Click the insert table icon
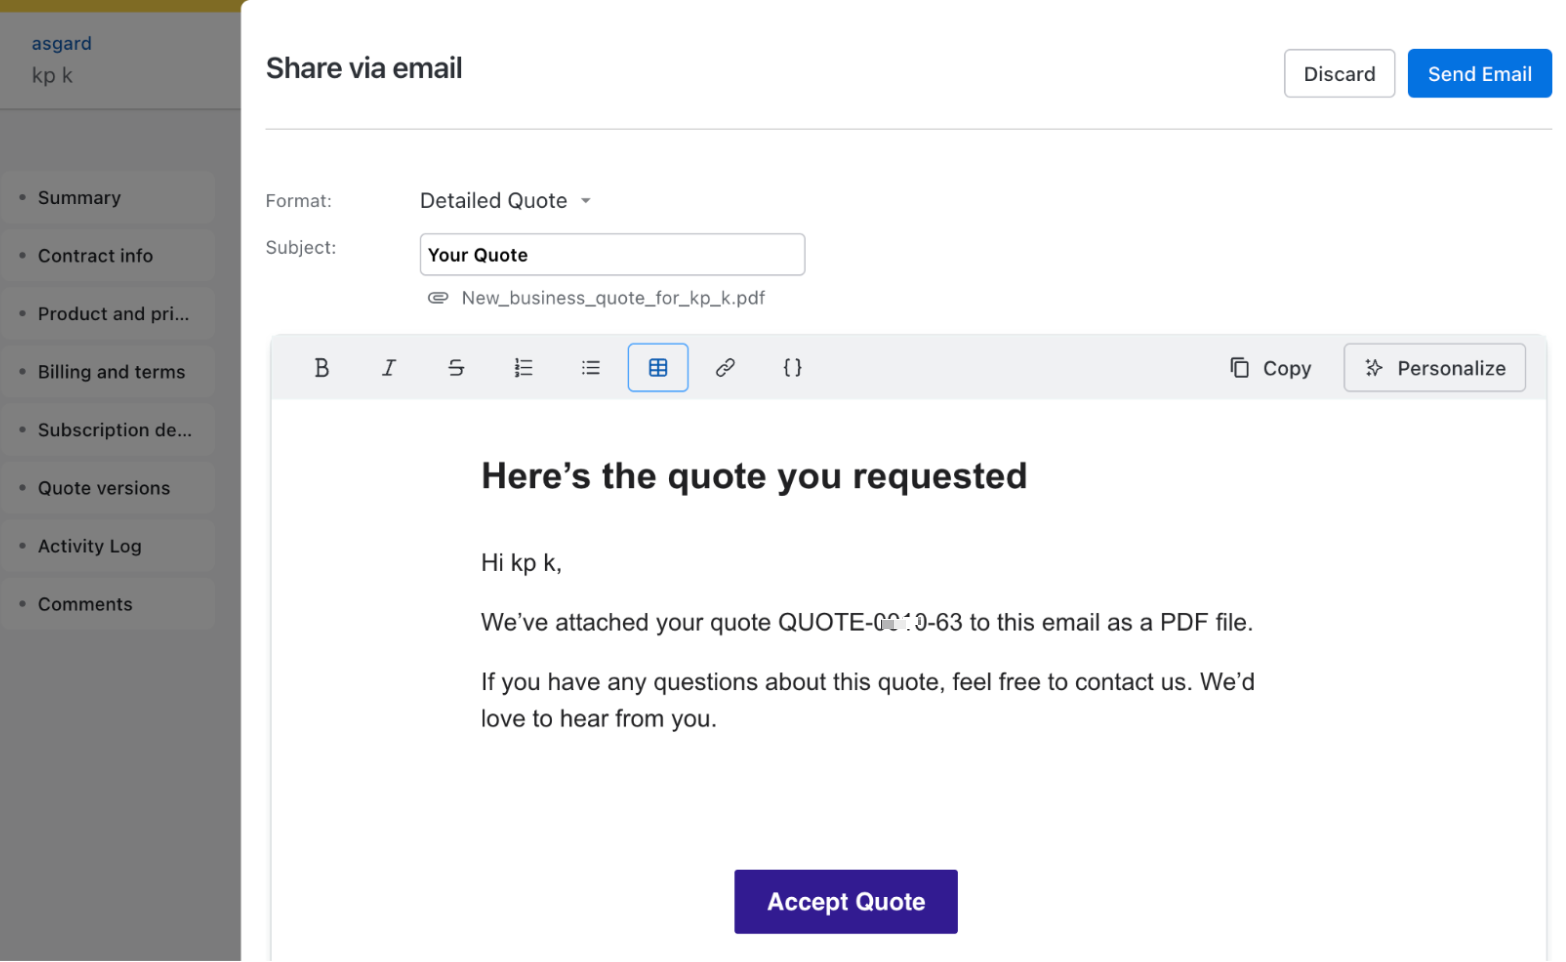This screenshot has width=1566, height=962. [658, 368]
